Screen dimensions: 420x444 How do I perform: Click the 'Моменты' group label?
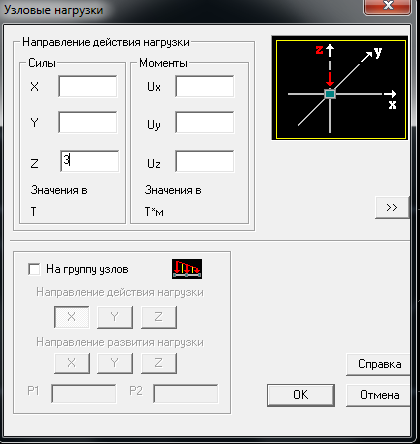[x=163, y=63]
